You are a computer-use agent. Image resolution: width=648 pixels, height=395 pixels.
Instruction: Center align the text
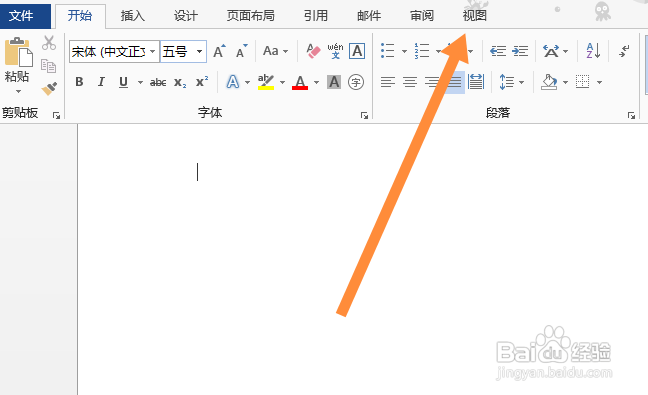click(x=410, y=82)
